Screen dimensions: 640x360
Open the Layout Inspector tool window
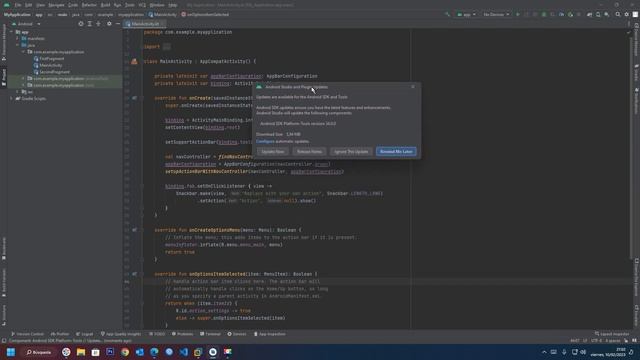[x=612, y=334]
